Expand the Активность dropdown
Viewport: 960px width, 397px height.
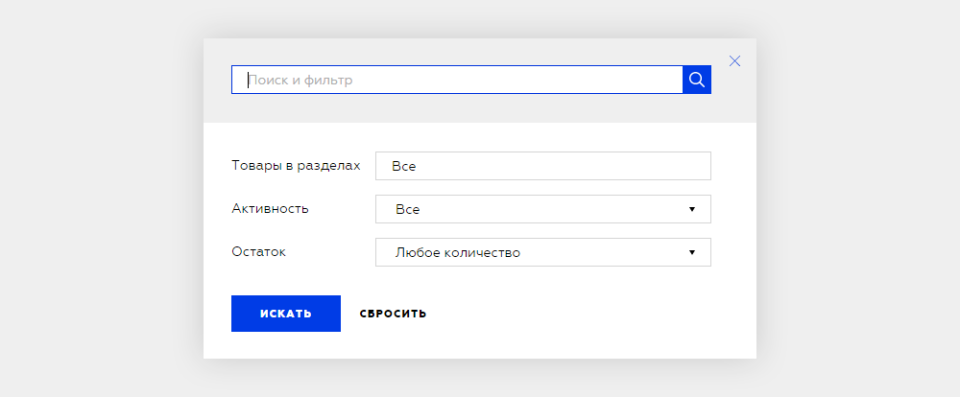543,210
